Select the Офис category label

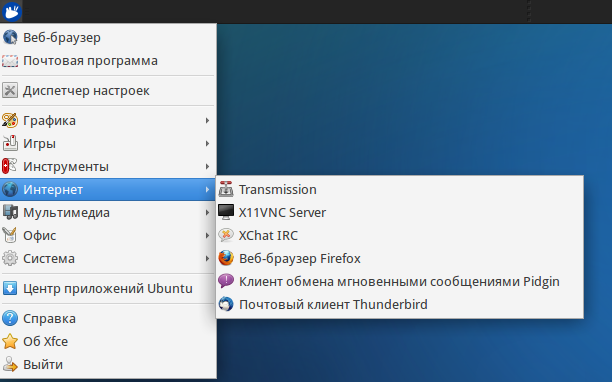[x=39, y=236]
